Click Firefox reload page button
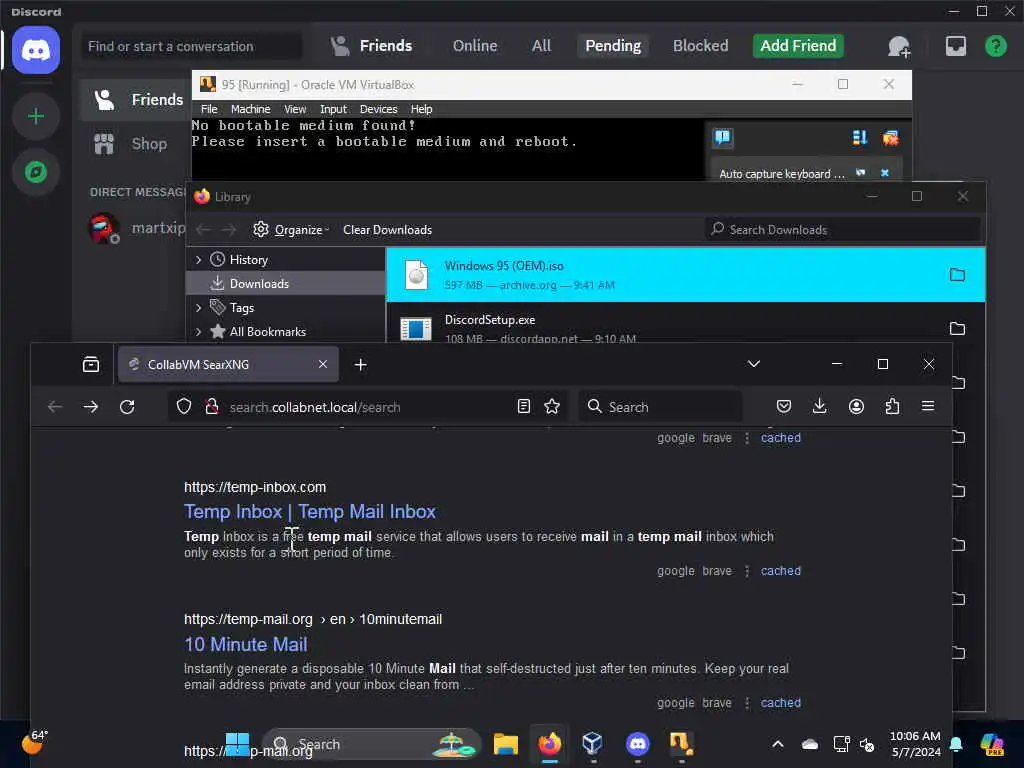The width and height of the screenshot is (1024, 768). coord(127,407)
